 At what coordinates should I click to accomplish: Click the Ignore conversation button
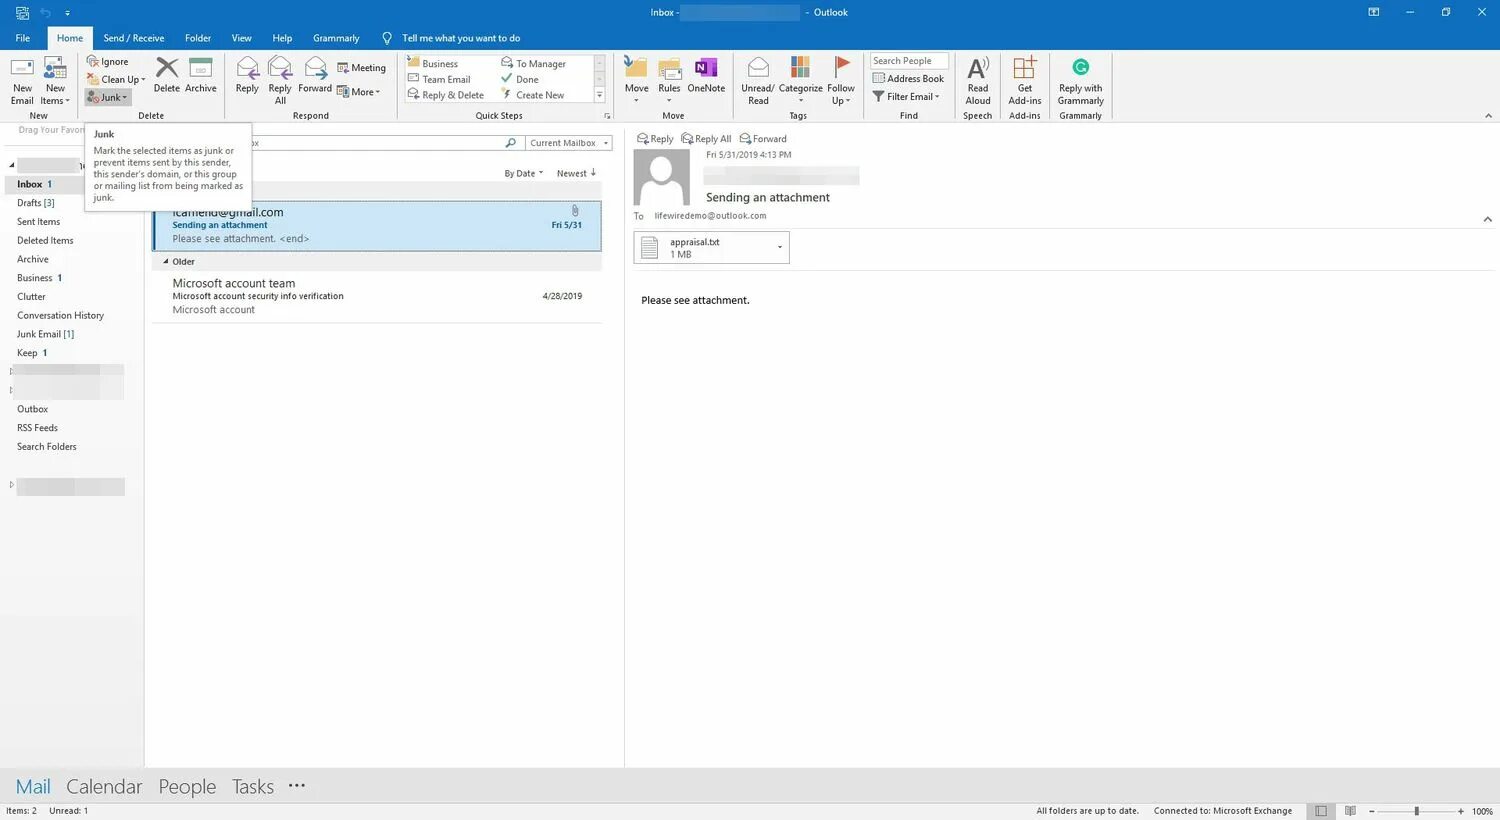108,61
